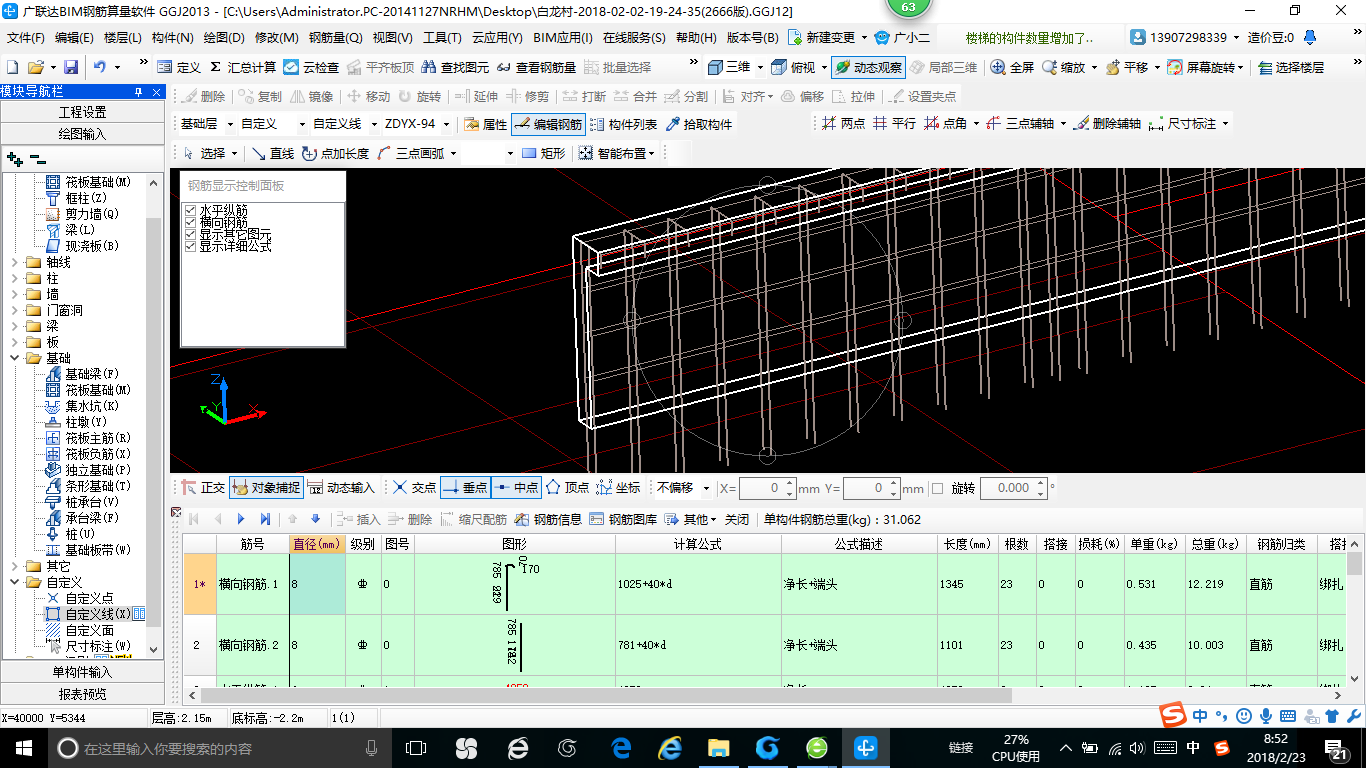Click the X coordinate input field

[767, 488]
